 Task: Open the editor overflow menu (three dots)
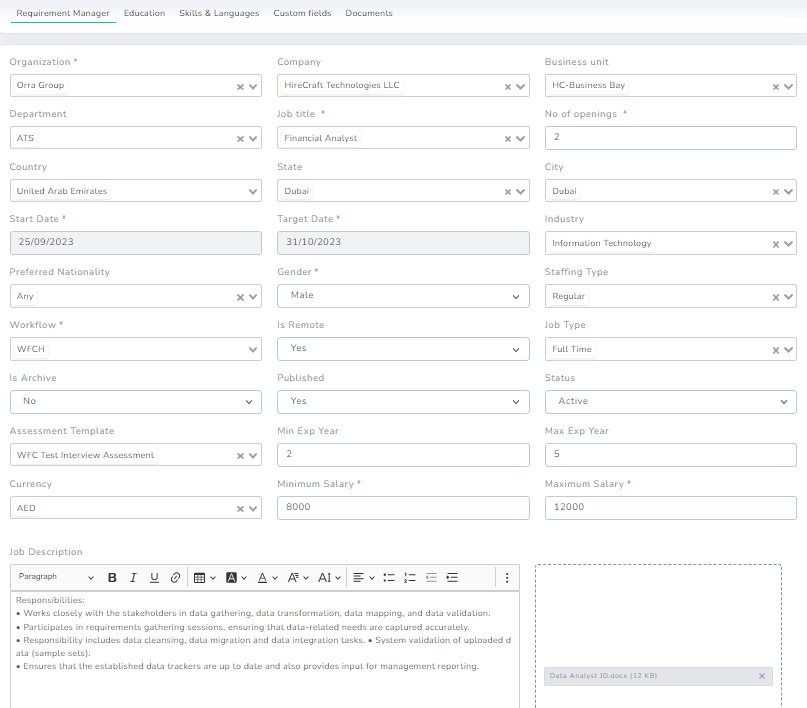[506, 577]
